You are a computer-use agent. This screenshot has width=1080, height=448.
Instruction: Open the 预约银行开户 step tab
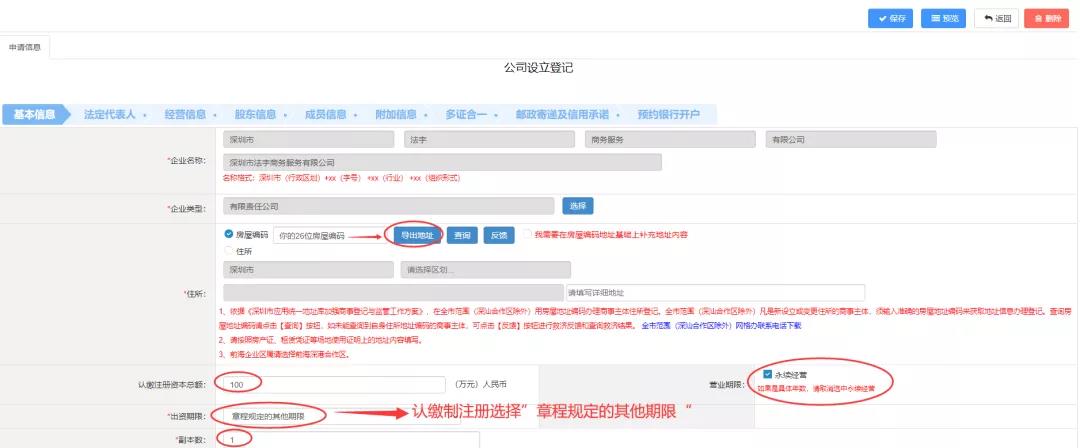pos(668,114)
